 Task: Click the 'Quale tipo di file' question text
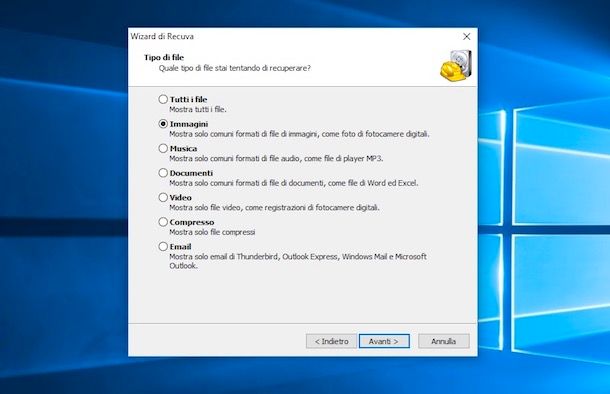pyautogui.click(x=235, y=68)
